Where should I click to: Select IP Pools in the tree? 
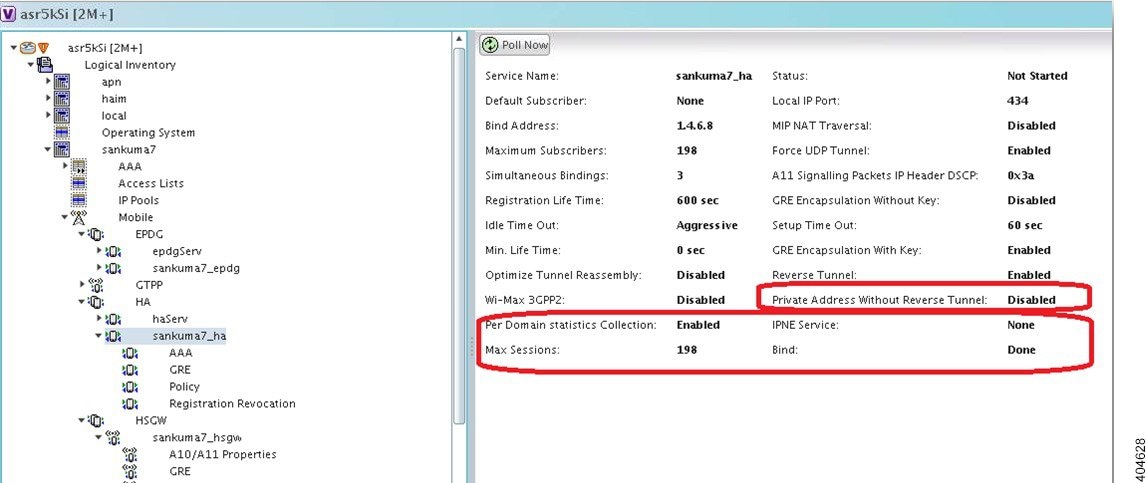point(138,200)
